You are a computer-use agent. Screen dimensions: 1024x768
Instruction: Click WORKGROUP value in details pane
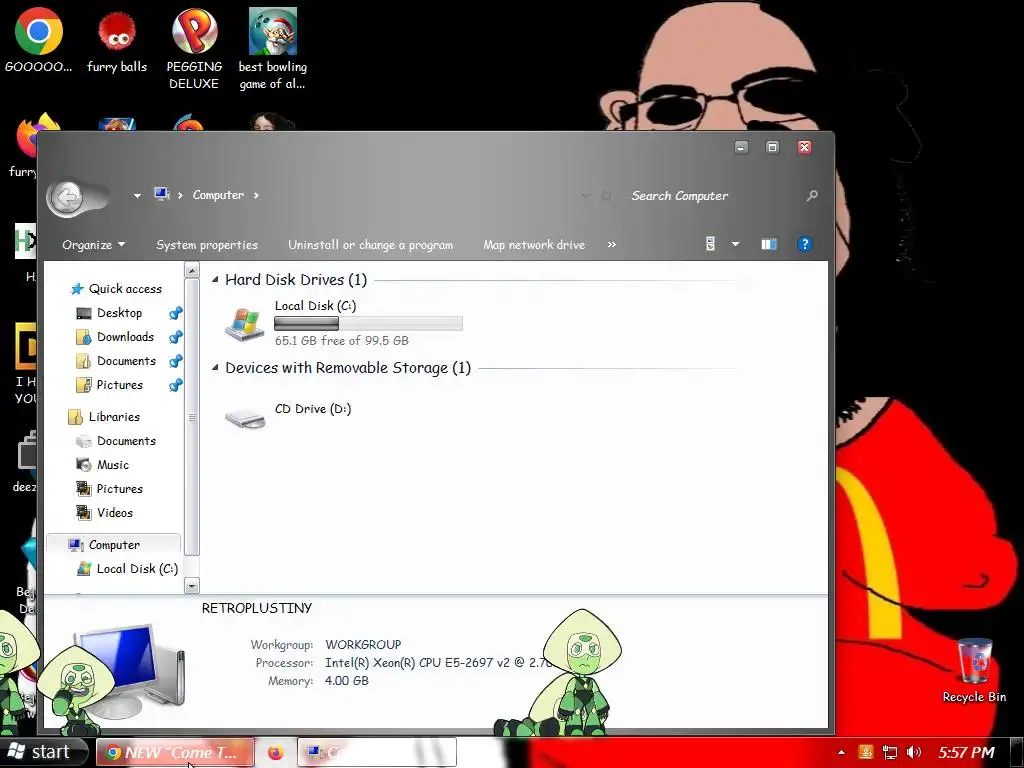tap(363, 645)
